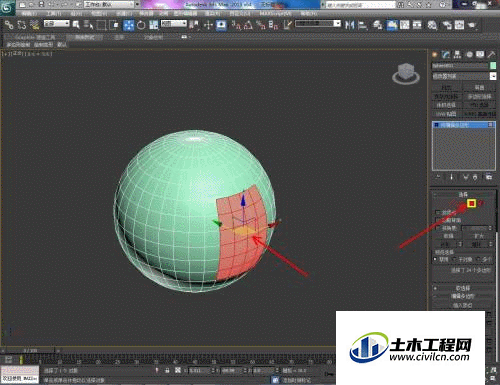Toggle the Percent Snap button
The image size is (500, 385).
click(x=261, y=25)
